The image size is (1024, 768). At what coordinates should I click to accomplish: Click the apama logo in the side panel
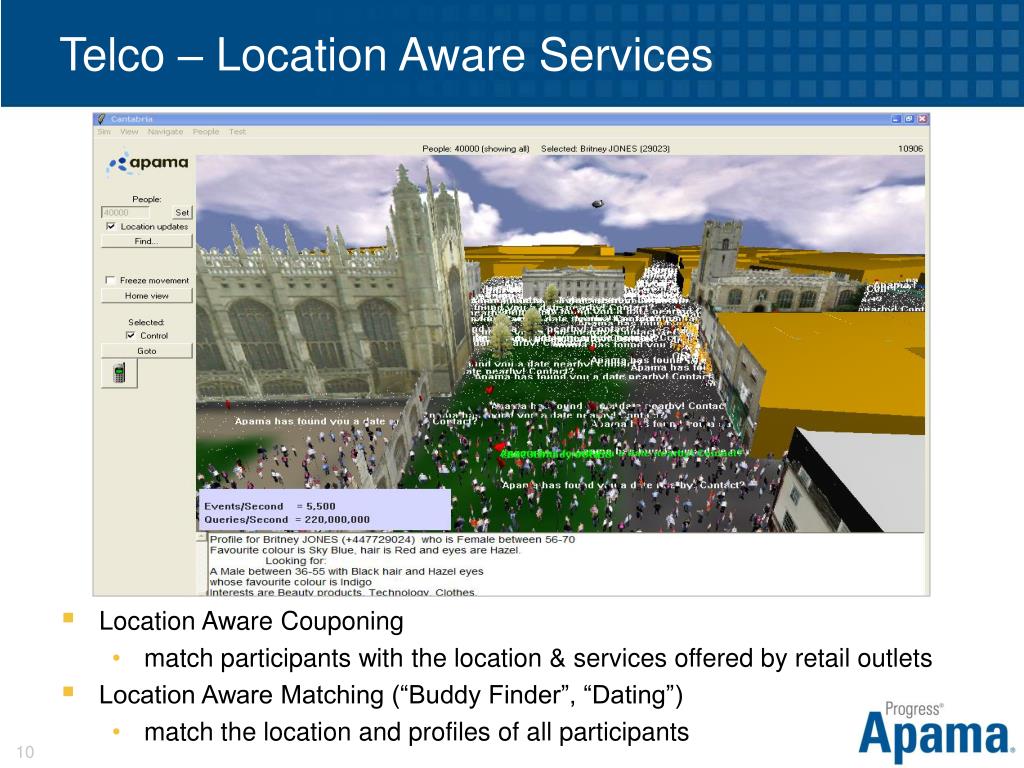148,164
